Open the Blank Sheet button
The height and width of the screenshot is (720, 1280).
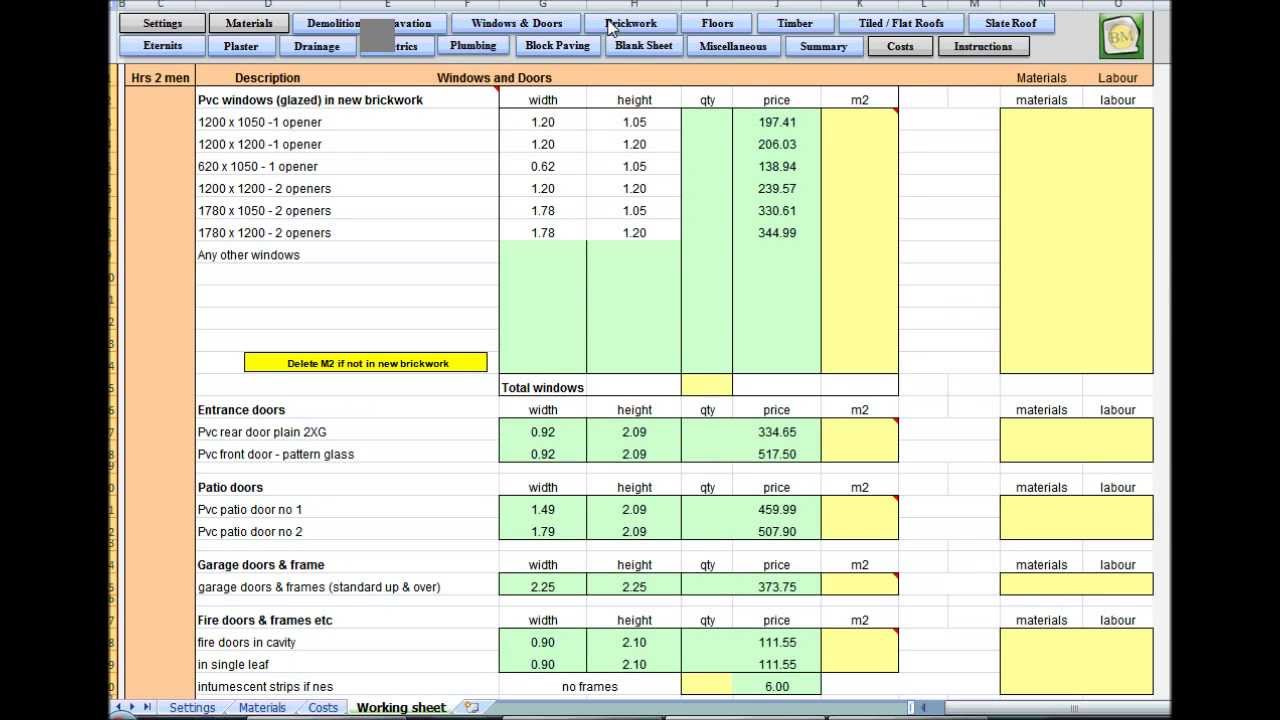(x=644, y=46)
